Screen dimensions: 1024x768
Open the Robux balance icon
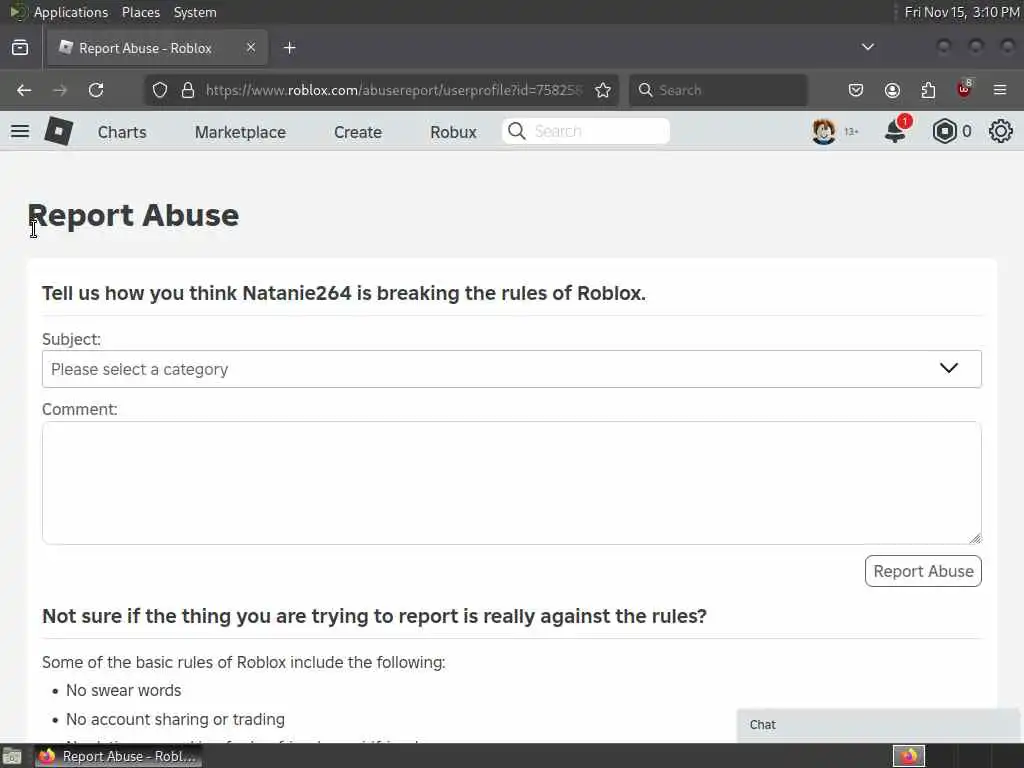[944, 131]
